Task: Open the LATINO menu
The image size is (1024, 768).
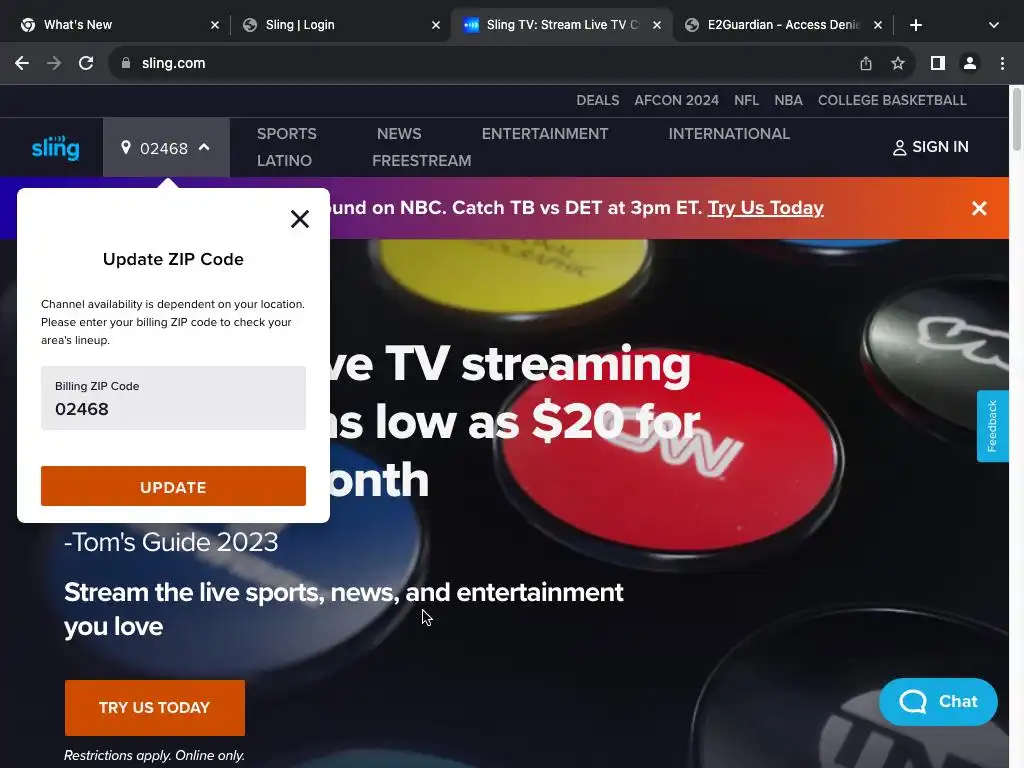Action: coord(284,161)
